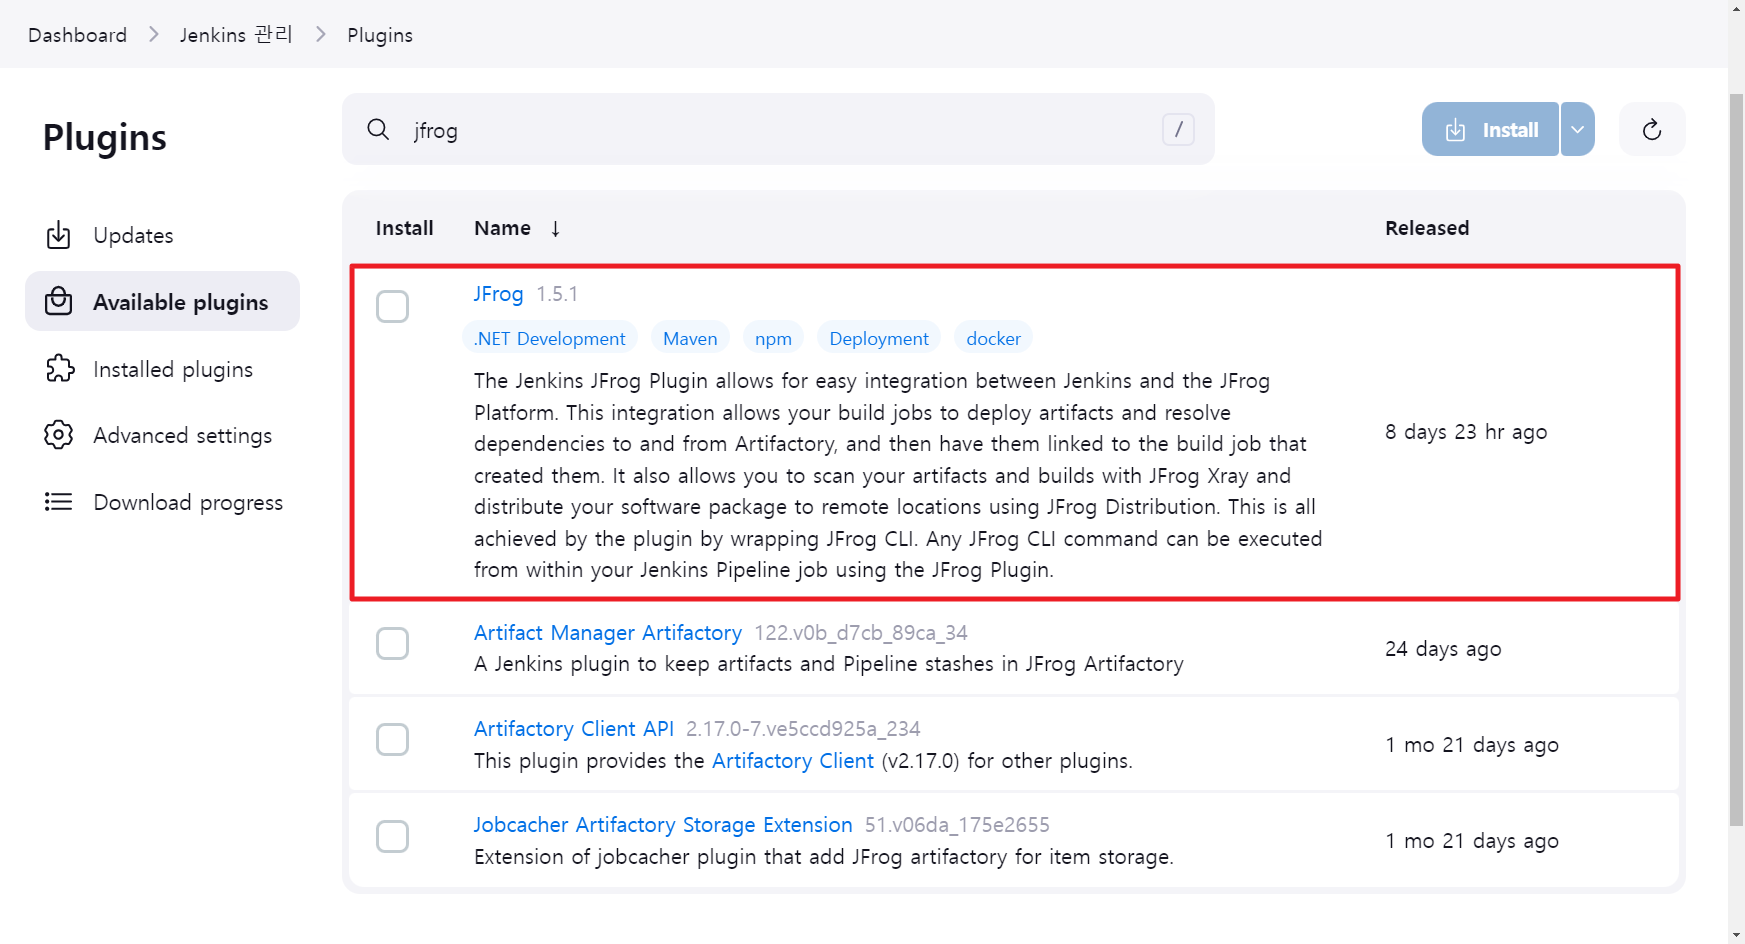Screen dimensions: 1745x944
Task: Check the JFrog plugin install checkbox
Action: [x=392, y=306]
